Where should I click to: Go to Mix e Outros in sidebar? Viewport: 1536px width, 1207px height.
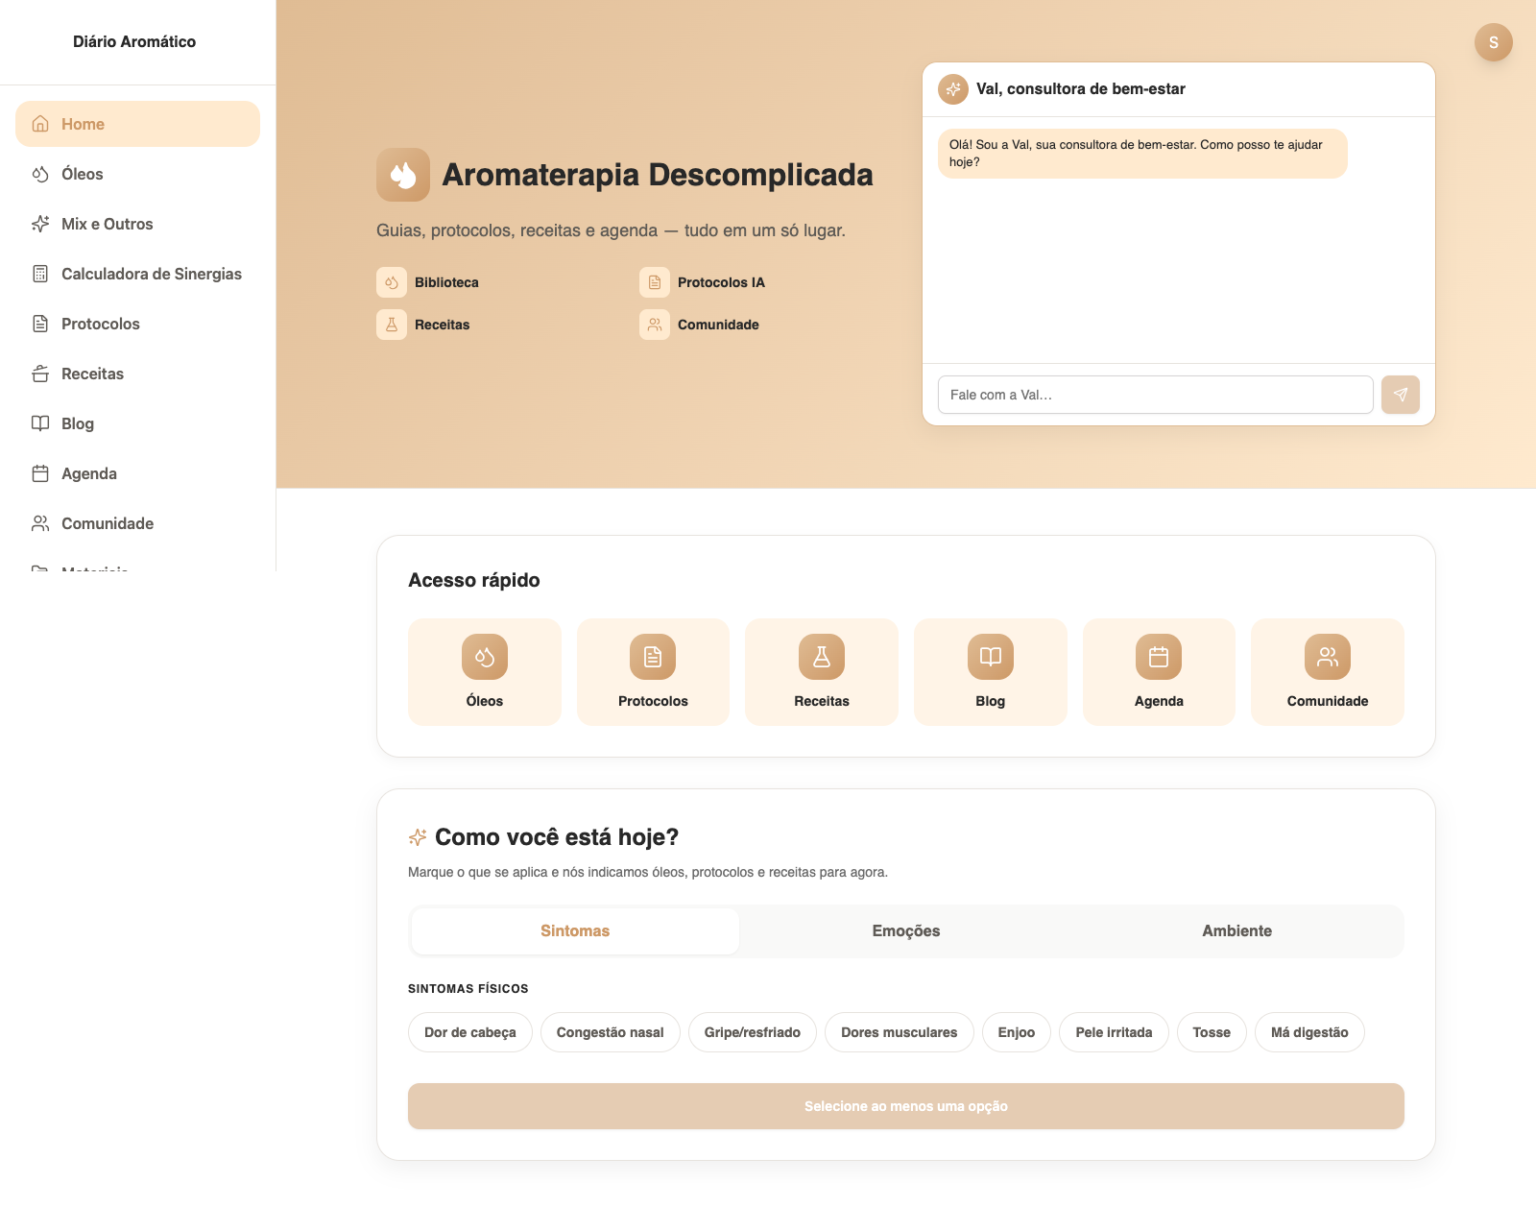(107, 224)
